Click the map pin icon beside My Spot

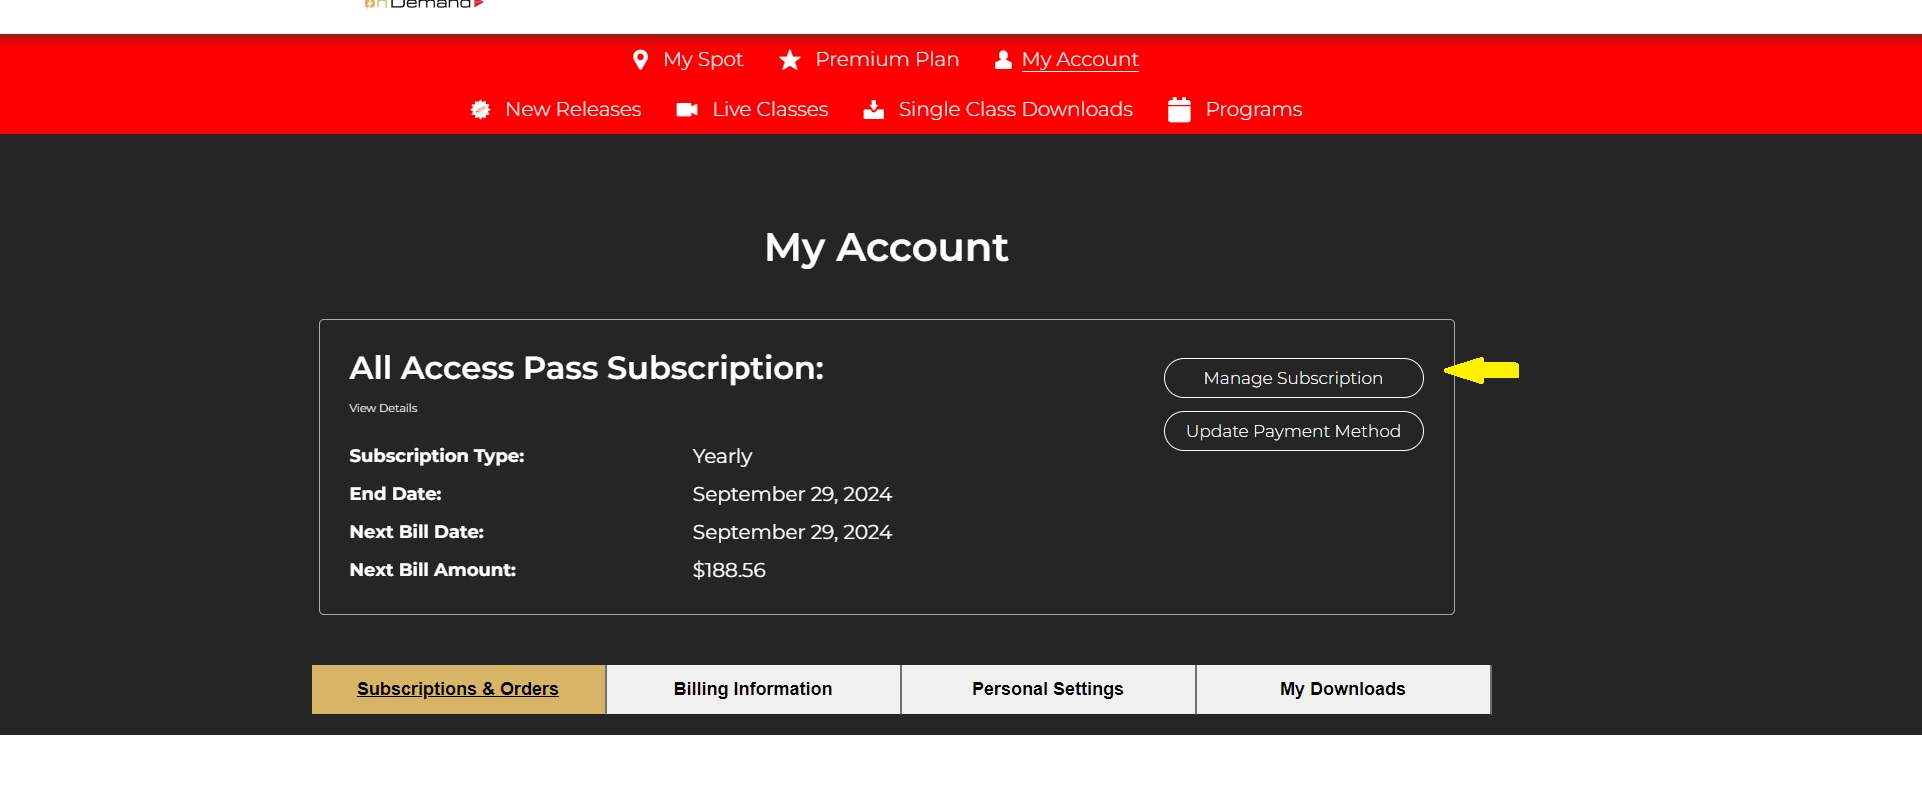tap(640, 60)
